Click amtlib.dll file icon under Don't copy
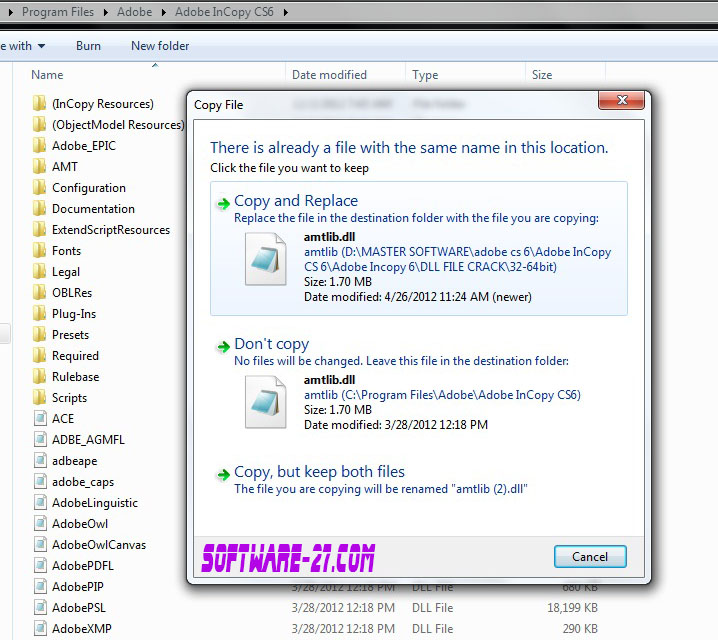Viewport: 718px width, 640px height. (x=266, y=402)
